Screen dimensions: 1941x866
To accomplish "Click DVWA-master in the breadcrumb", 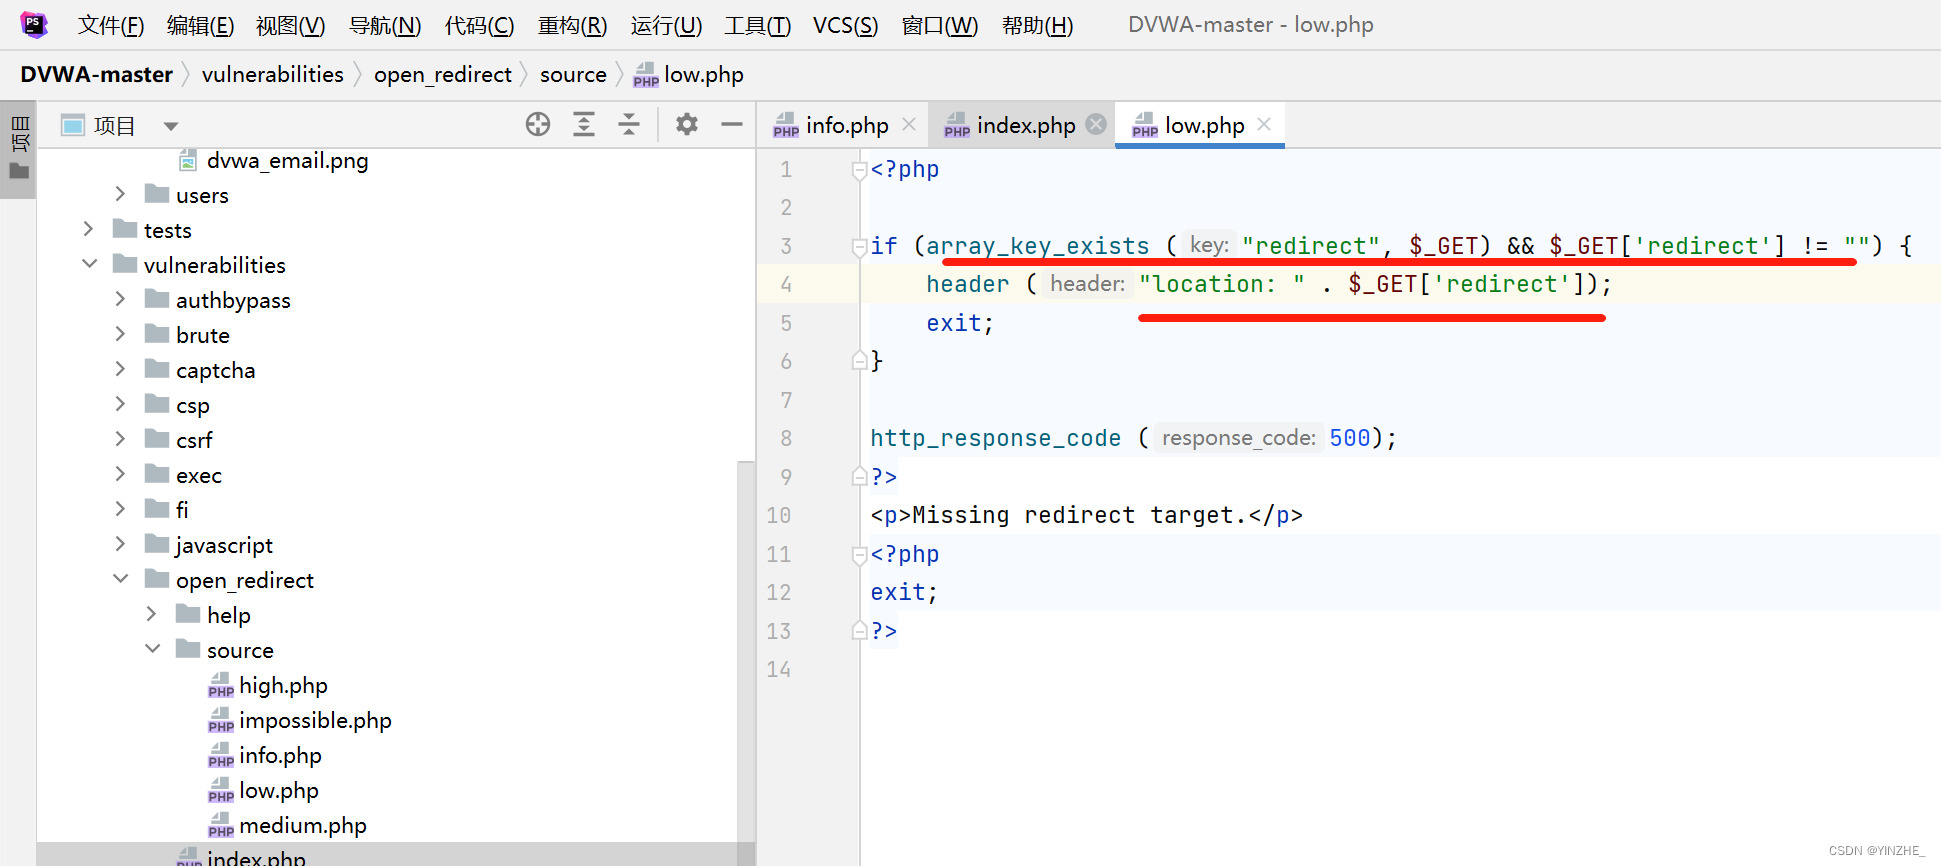I will click(97, 75).
